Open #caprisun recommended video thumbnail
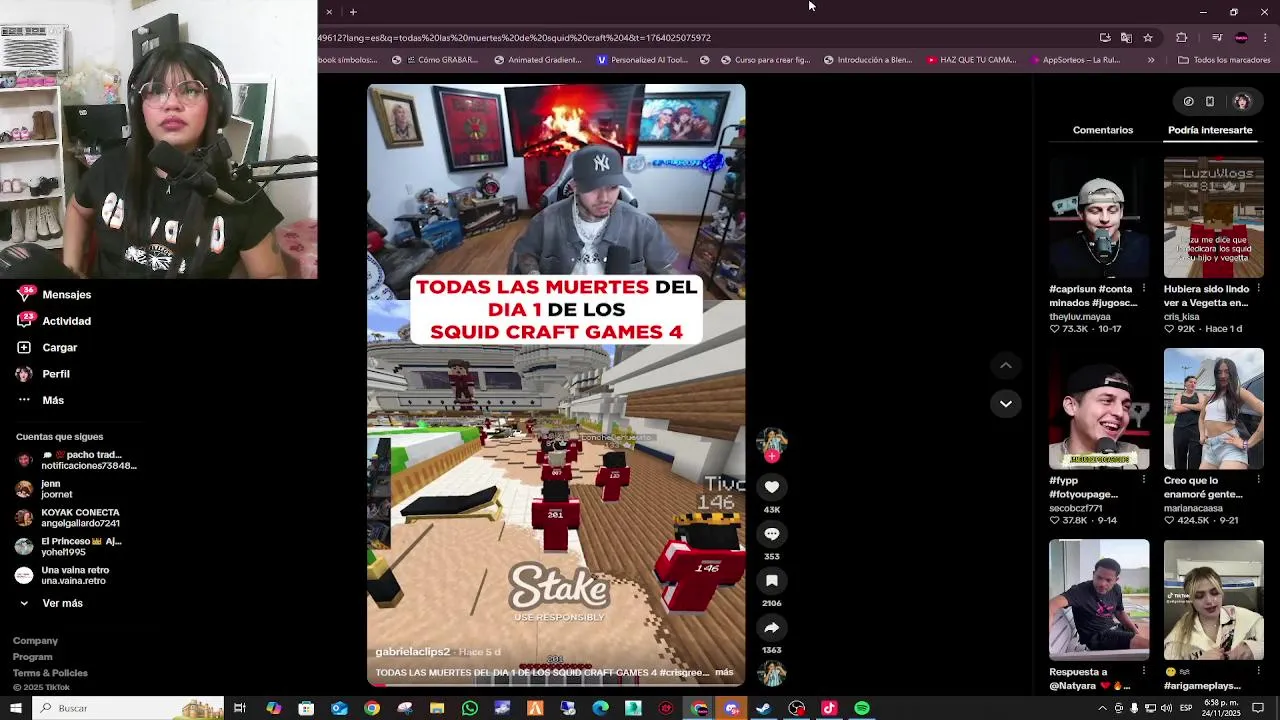Screen dimensions: 1280x720 click(1099, 218)
